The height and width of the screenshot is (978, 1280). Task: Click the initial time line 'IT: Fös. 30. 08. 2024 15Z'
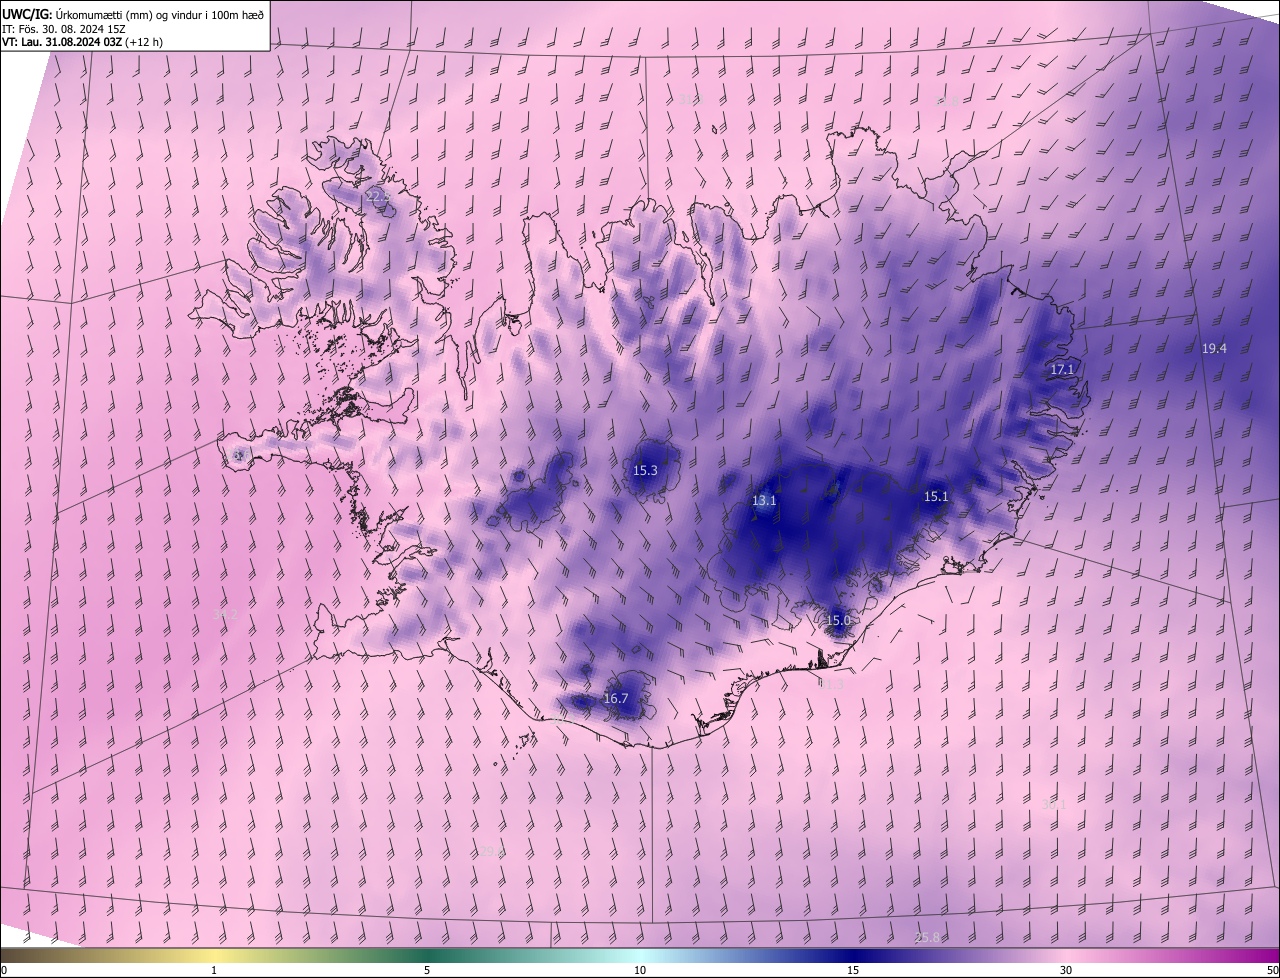point(64,28)
